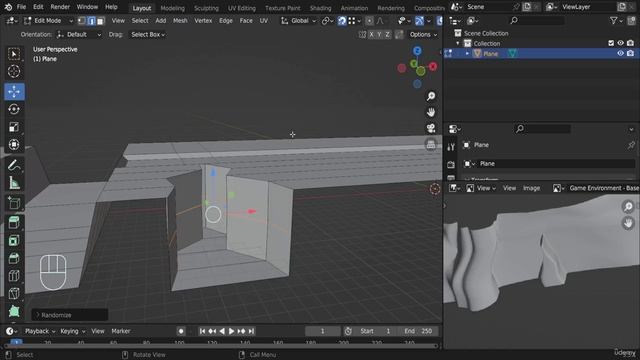This screenshot has height=360, width=640.
Task: Select the Bevel tool
Action: [x=14, y=258]
